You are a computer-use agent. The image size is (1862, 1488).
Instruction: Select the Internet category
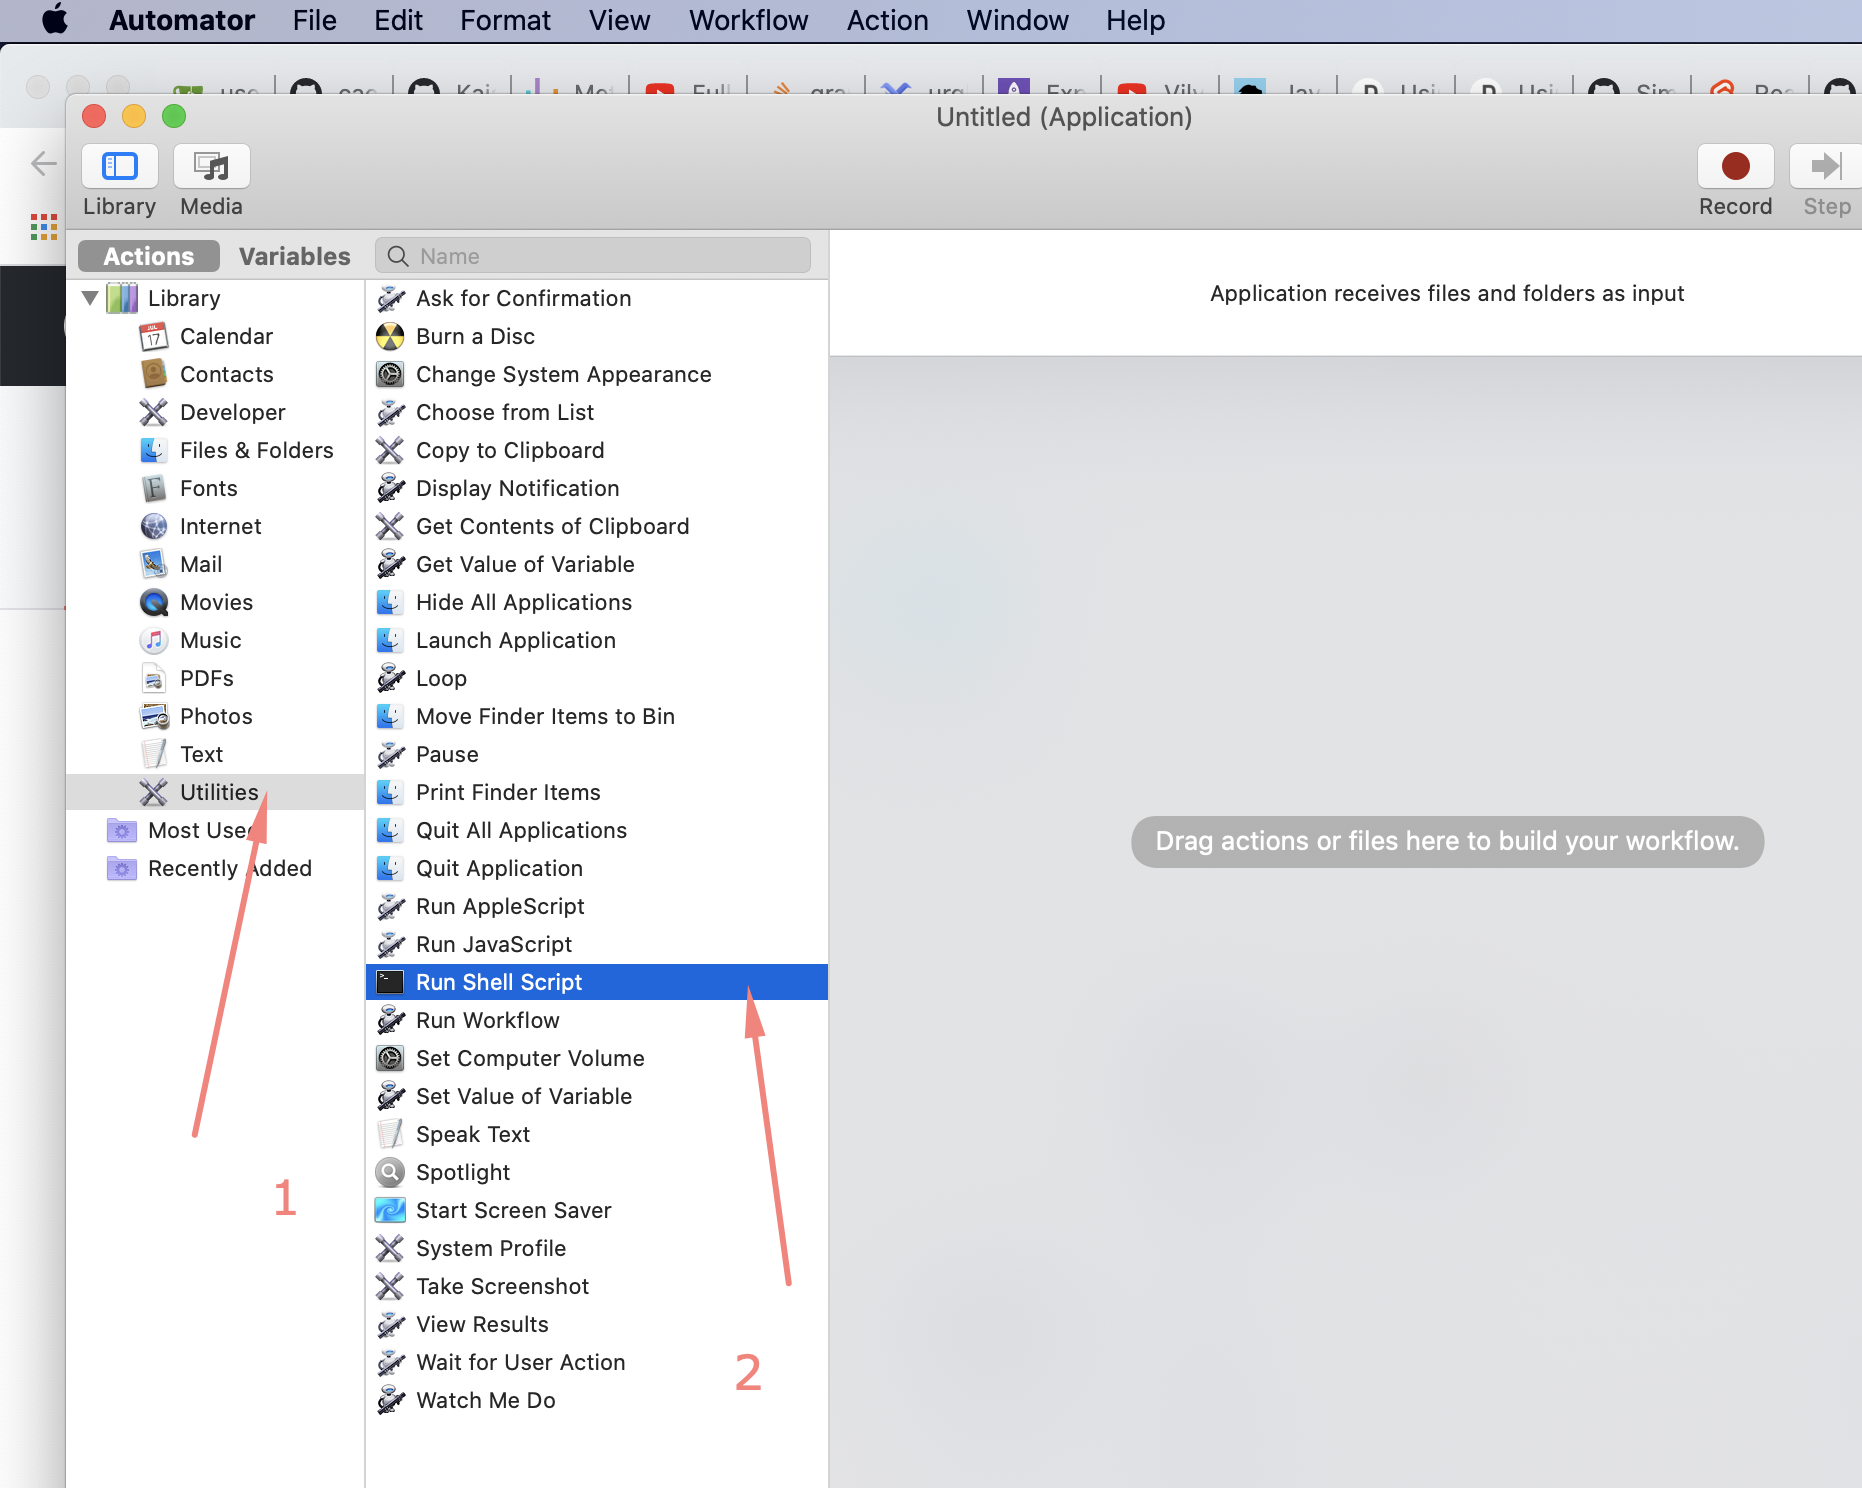coord(215,526)
